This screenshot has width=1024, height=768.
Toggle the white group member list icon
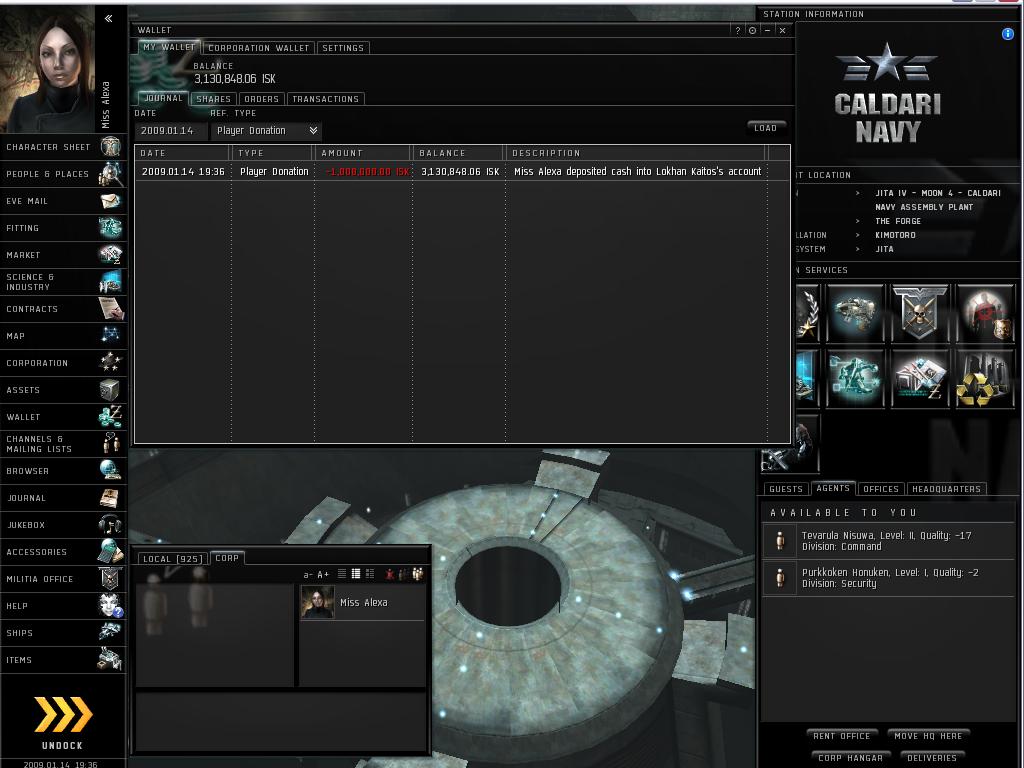coord(418,574)
